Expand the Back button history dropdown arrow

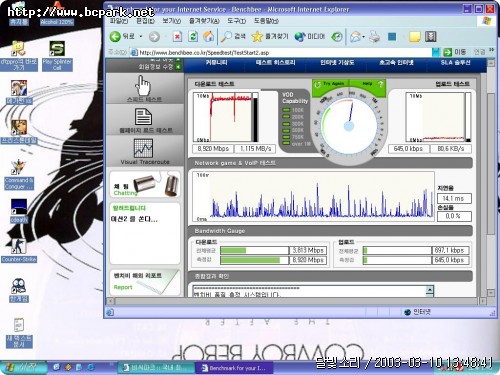pyautogui.click(x=141, y=36)
